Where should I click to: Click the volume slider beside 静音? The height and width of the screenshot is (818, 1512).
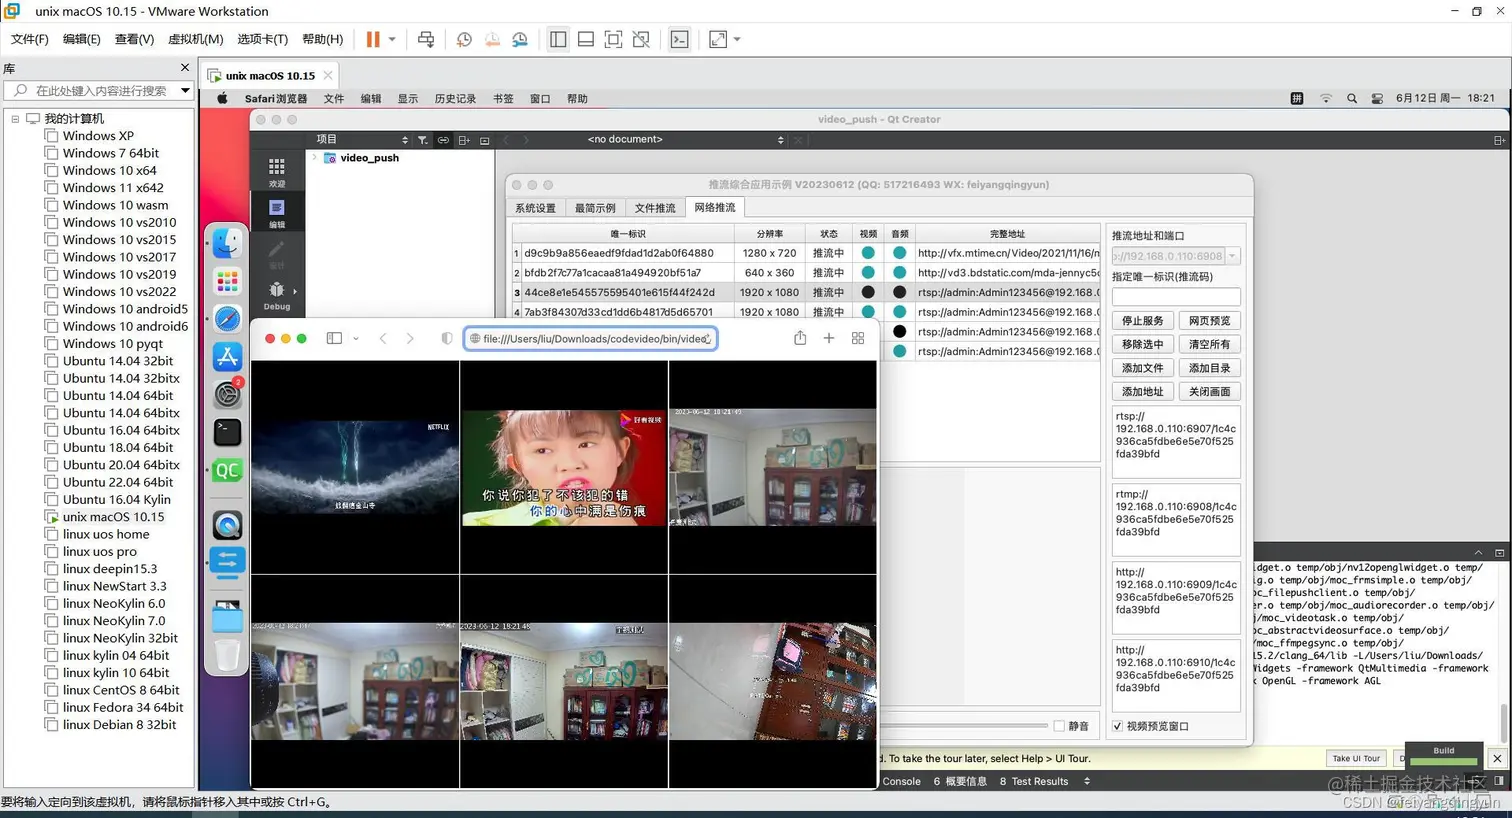tap(963, 726)
